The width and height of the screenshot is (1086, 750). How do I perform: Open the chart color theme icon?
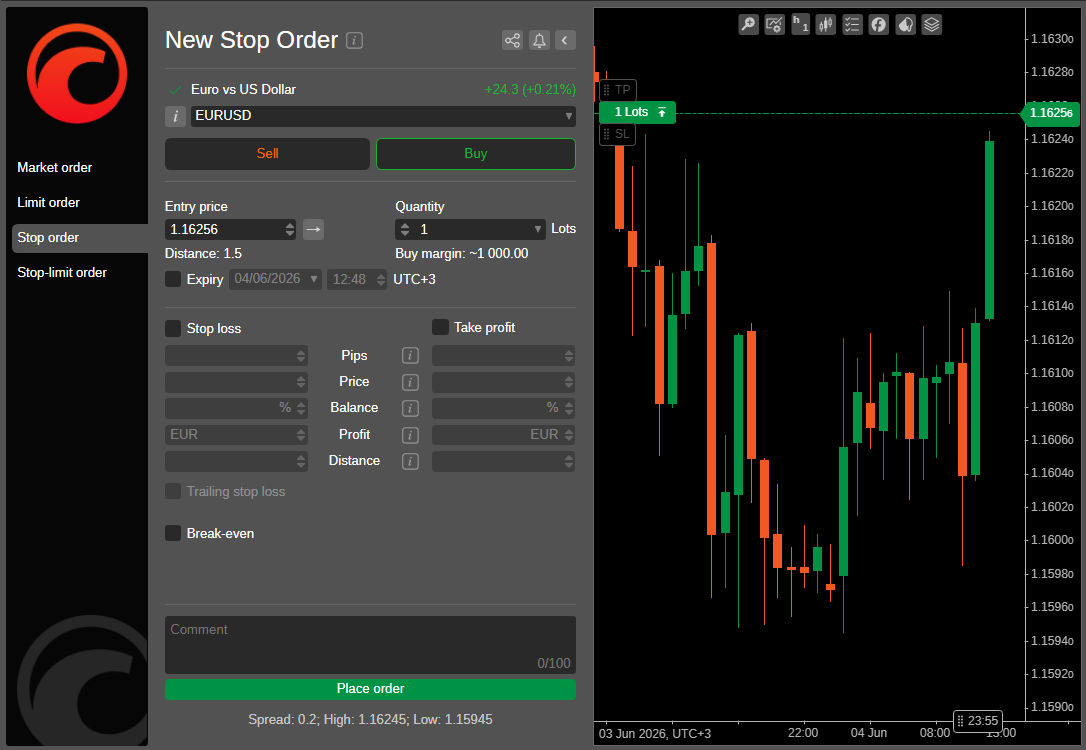pos(905,25)
